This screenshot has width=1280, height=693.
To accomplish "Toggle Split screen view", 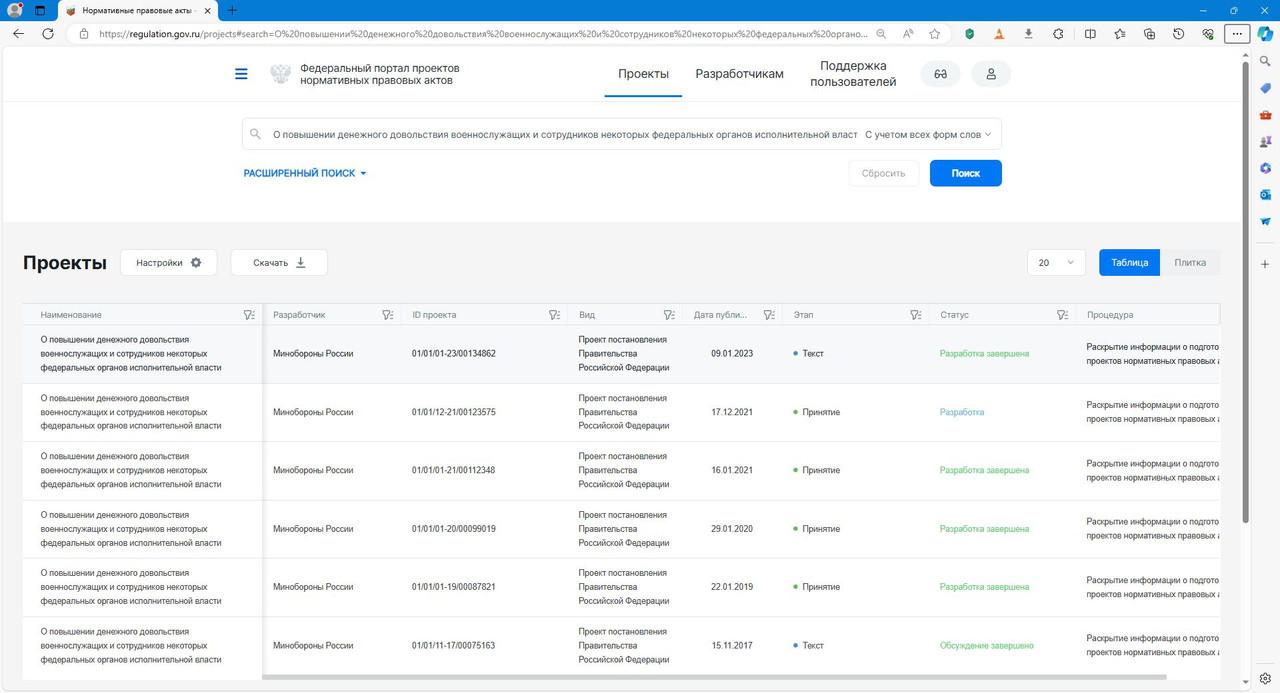I will 1090,33.
